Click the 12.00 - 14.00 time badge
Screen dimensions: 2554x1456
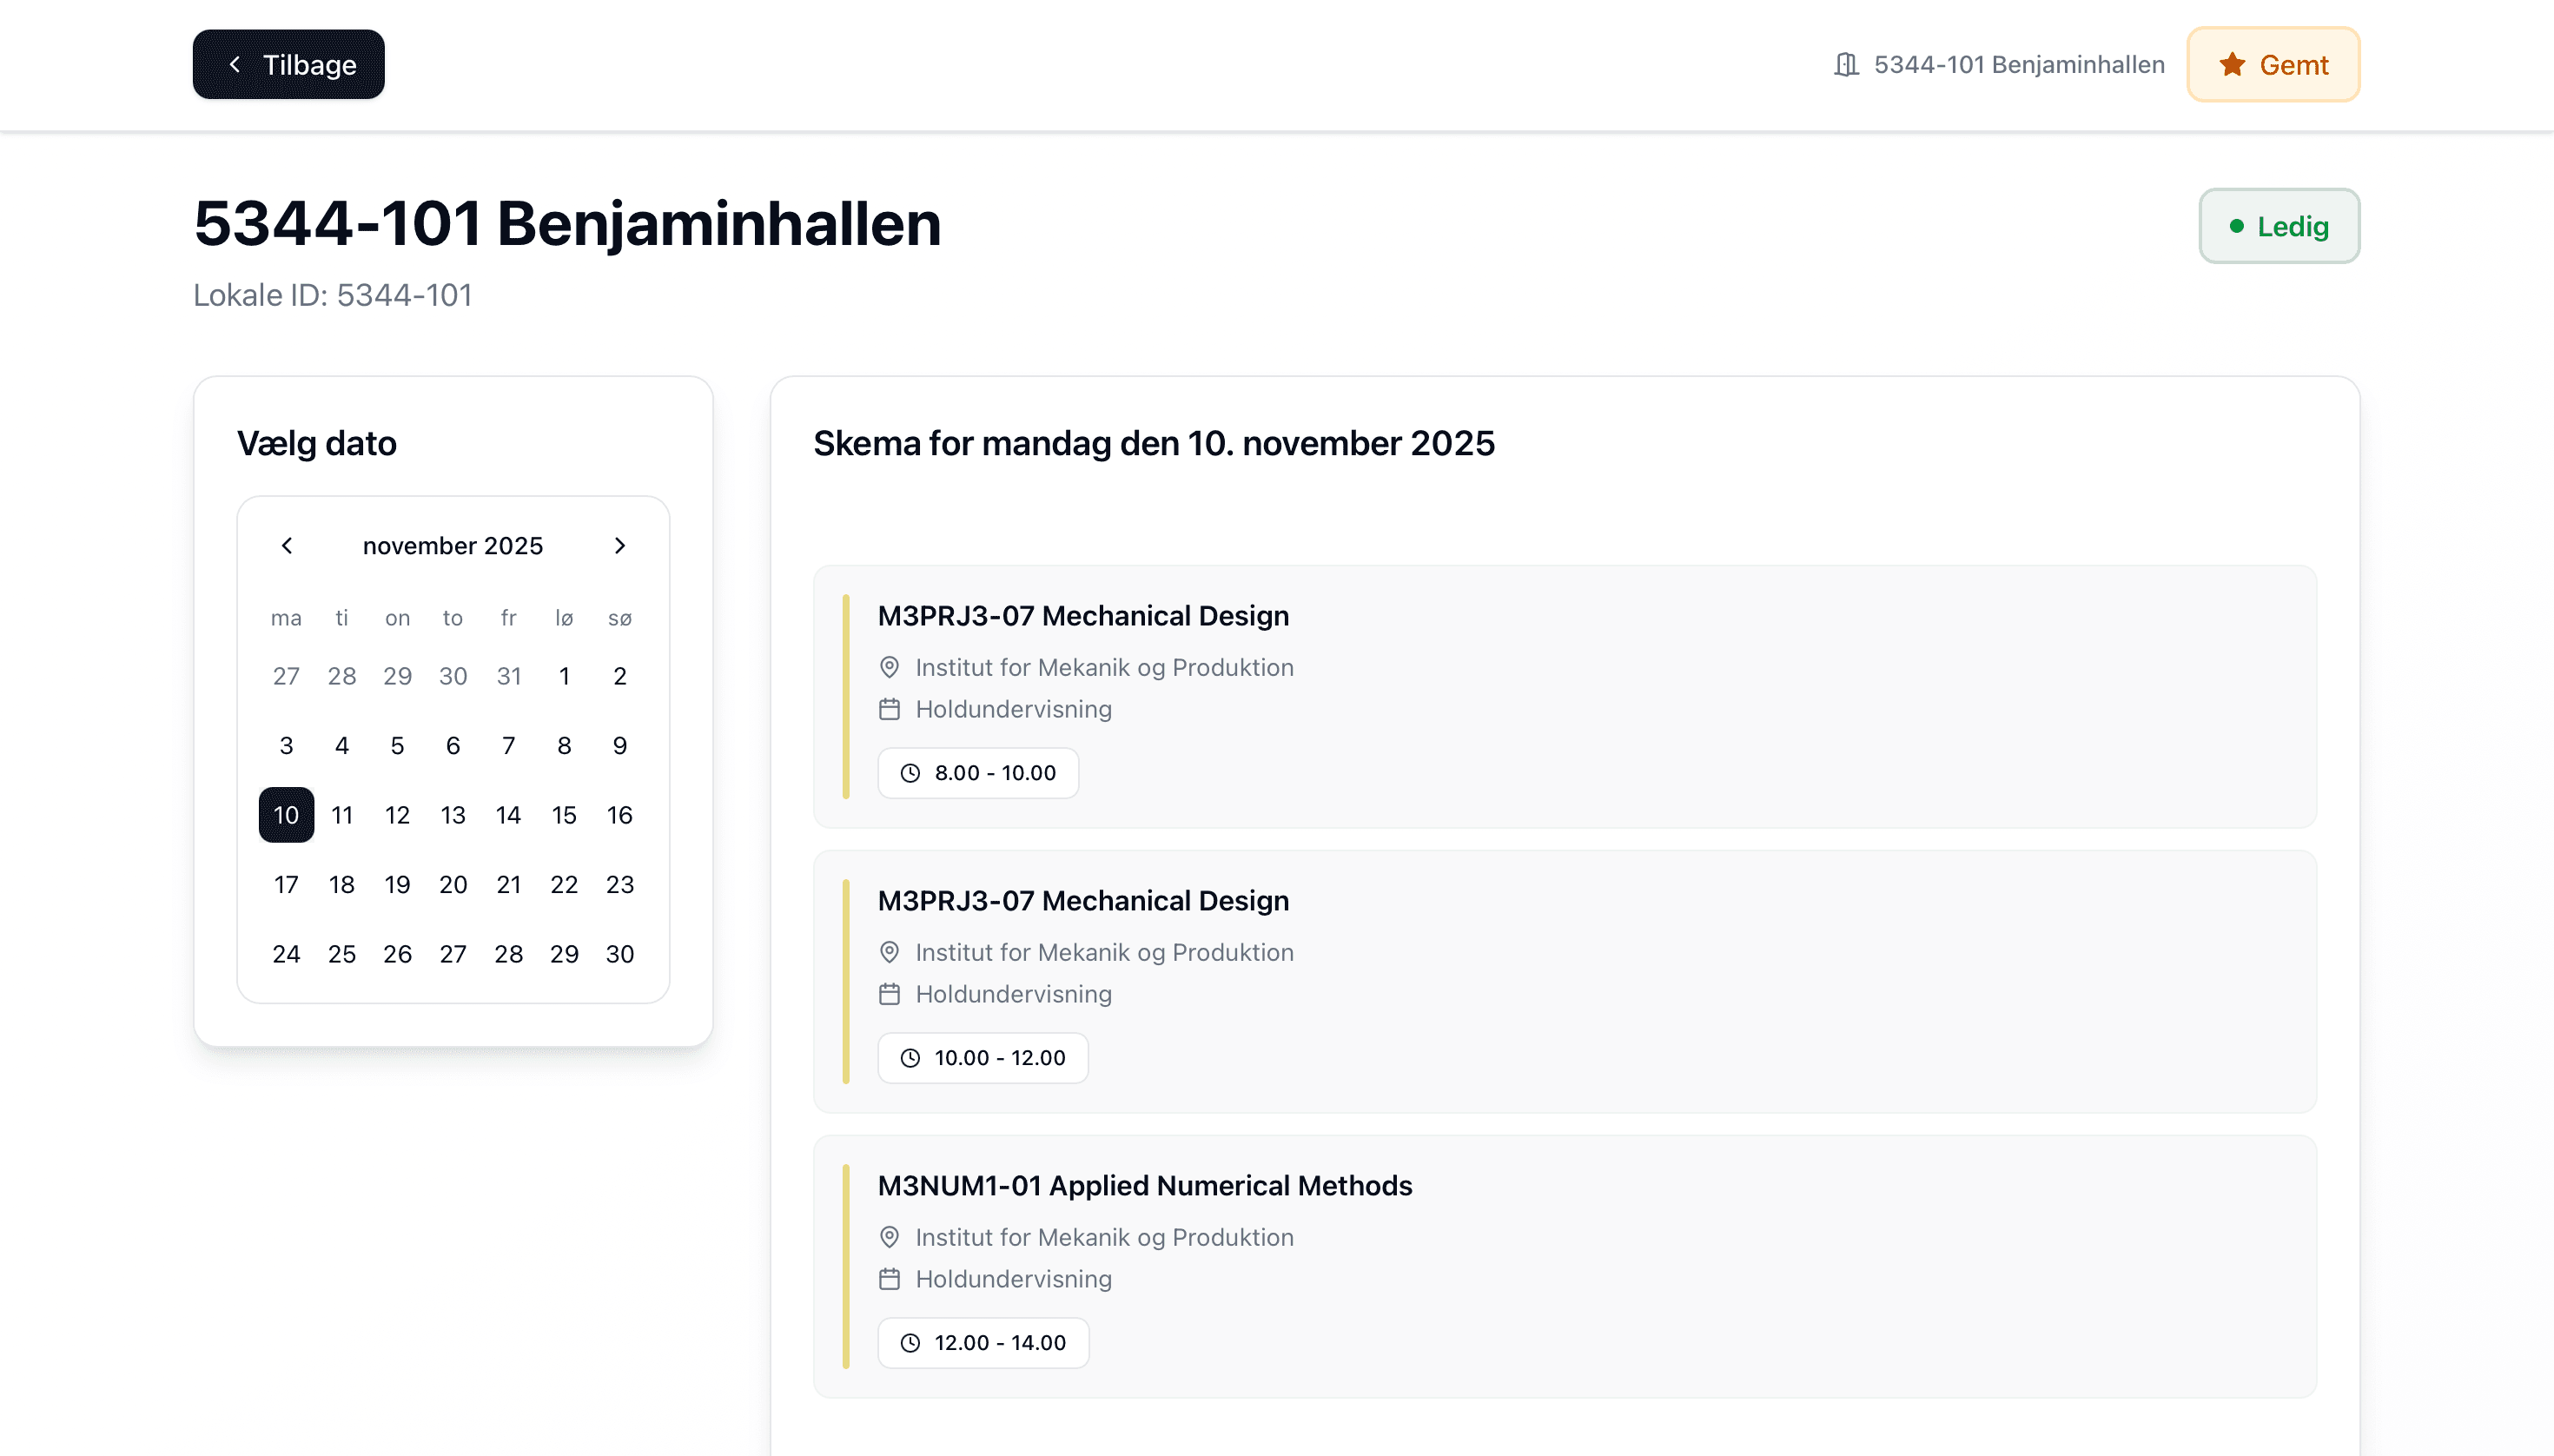(983, 1342)
